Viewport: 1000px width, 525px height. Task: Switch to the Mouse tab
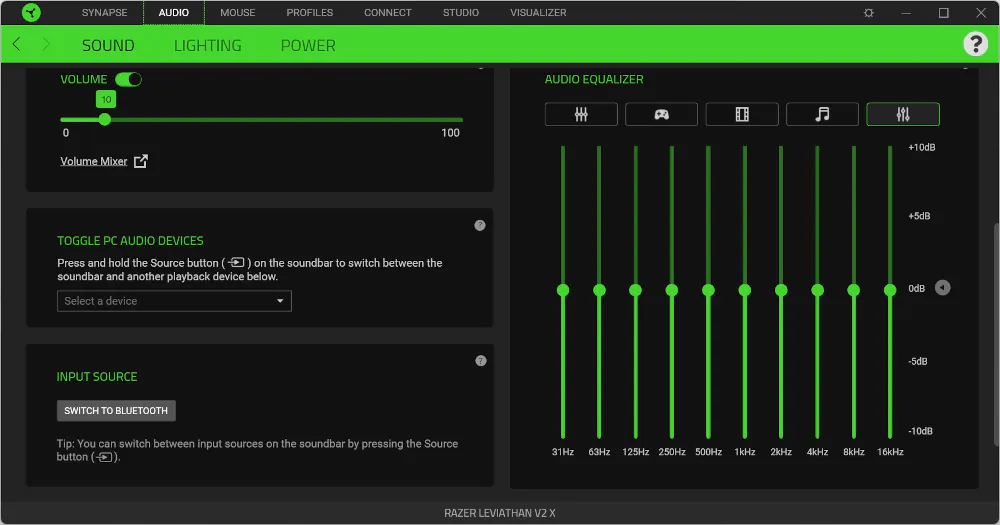(x=238, y=13)
